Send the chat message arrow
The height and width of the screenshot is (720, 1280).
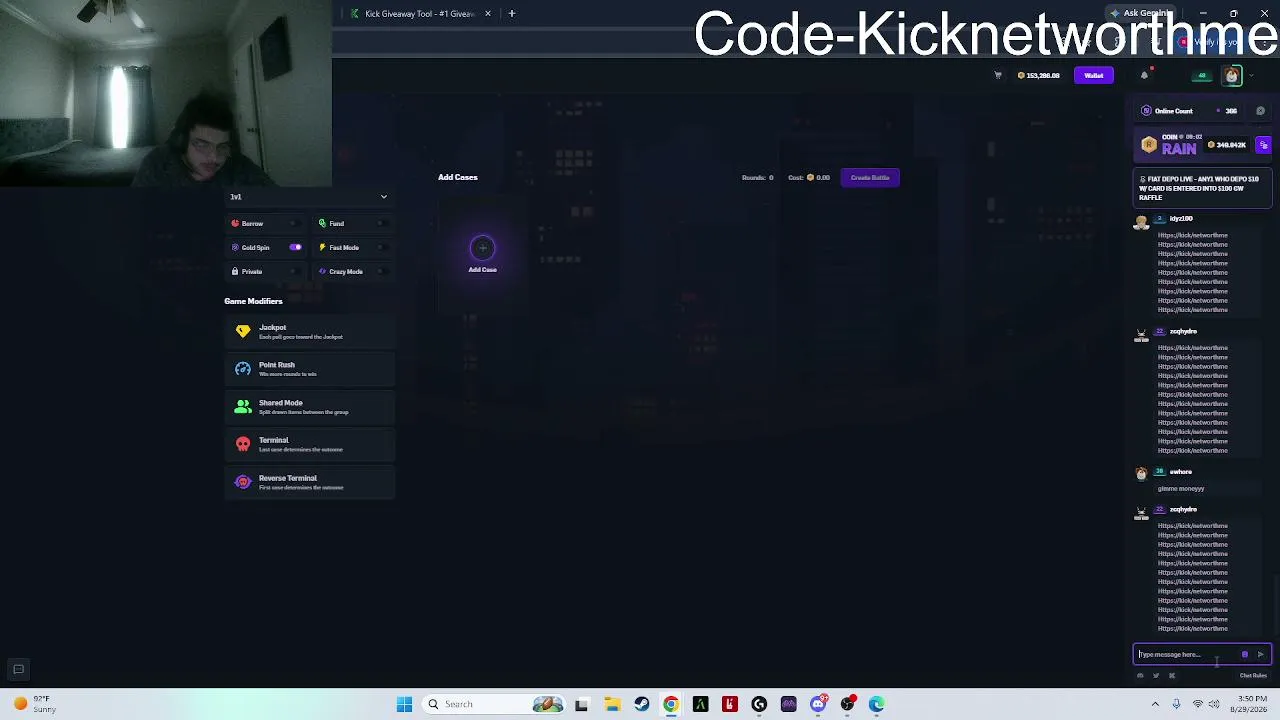[x=1260, y=655]
